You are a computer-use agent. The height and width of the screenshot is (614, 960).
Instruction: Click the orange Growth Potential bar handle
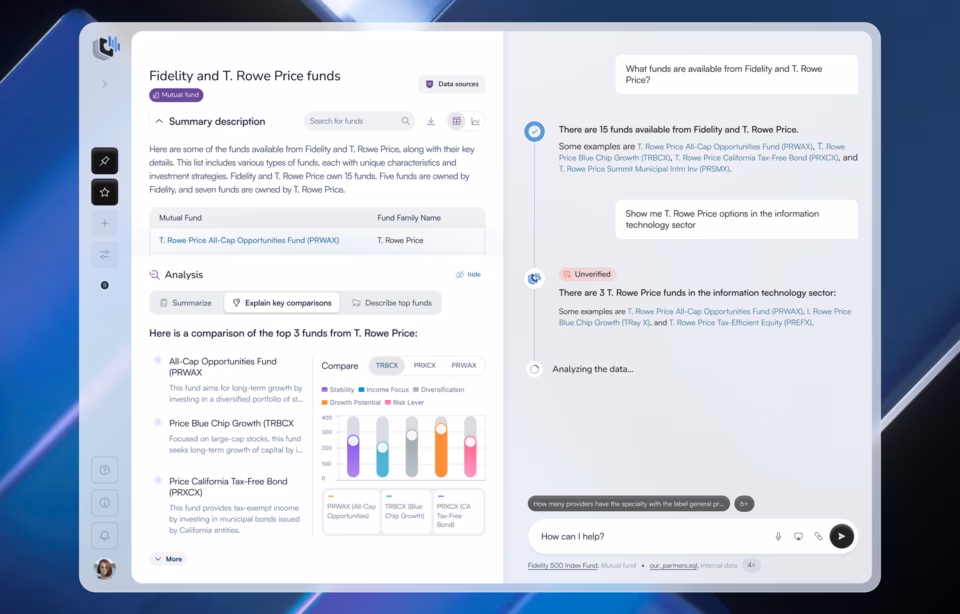(x=441, y=429)
